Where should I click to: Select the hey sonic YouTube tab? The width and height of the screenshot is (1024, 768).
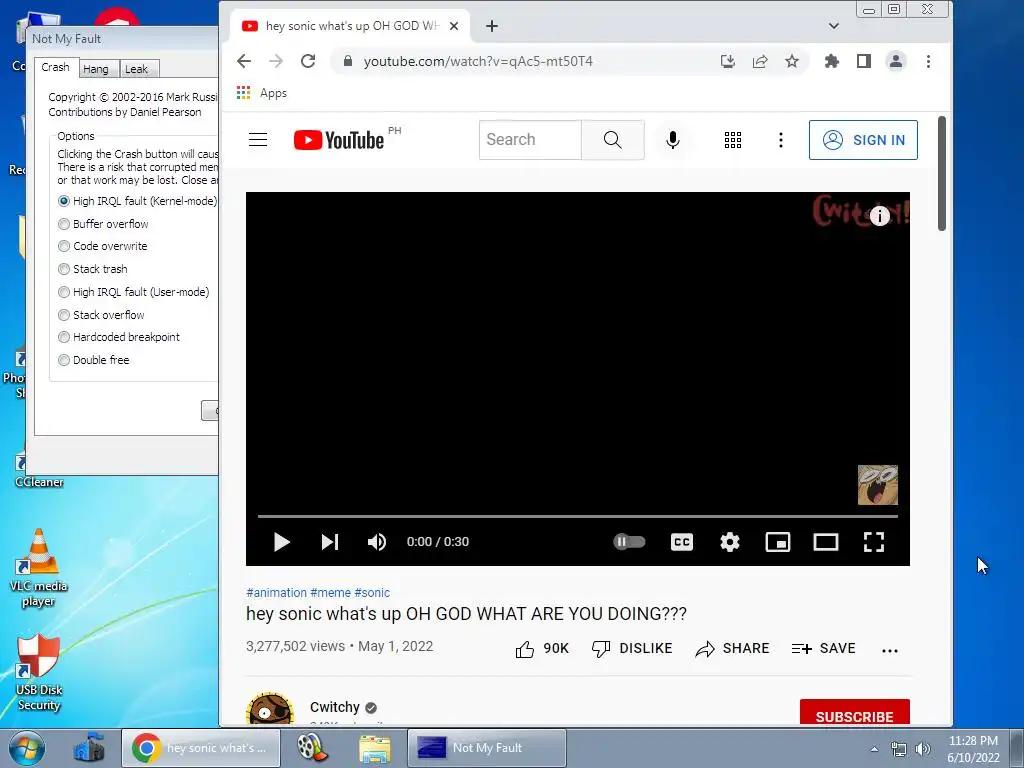[350, 26]
